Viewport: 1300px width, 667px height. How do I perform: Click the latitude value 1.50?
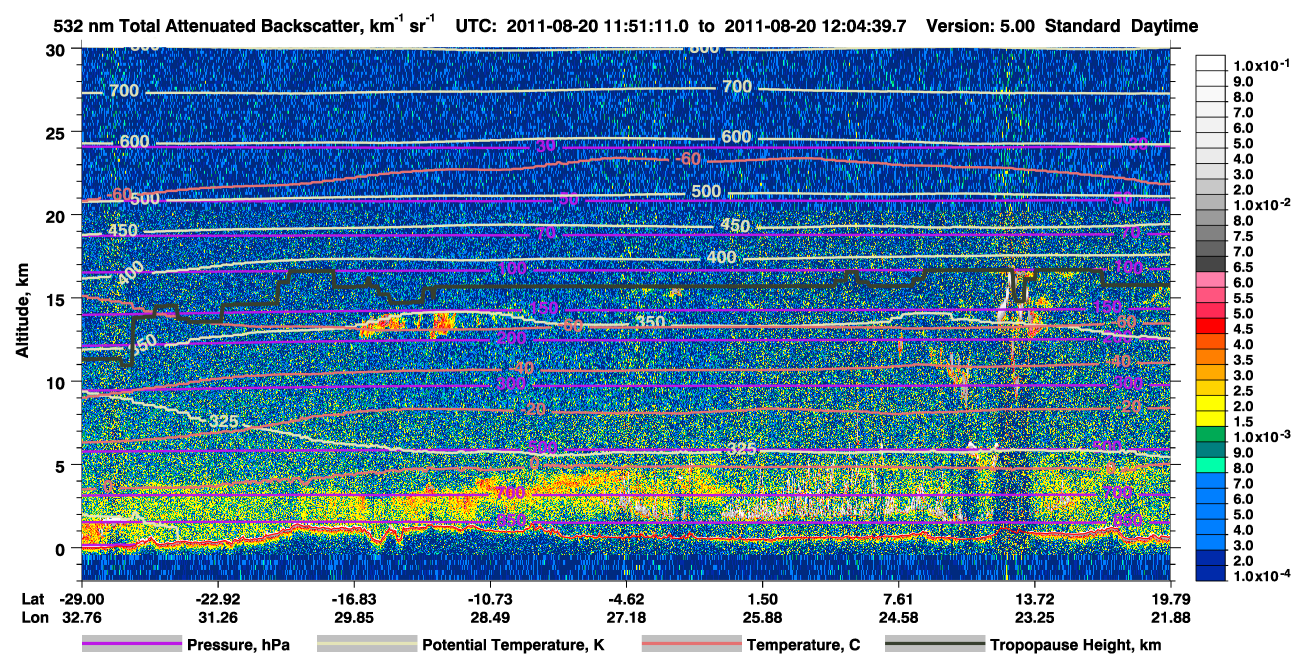pos(763,598)
